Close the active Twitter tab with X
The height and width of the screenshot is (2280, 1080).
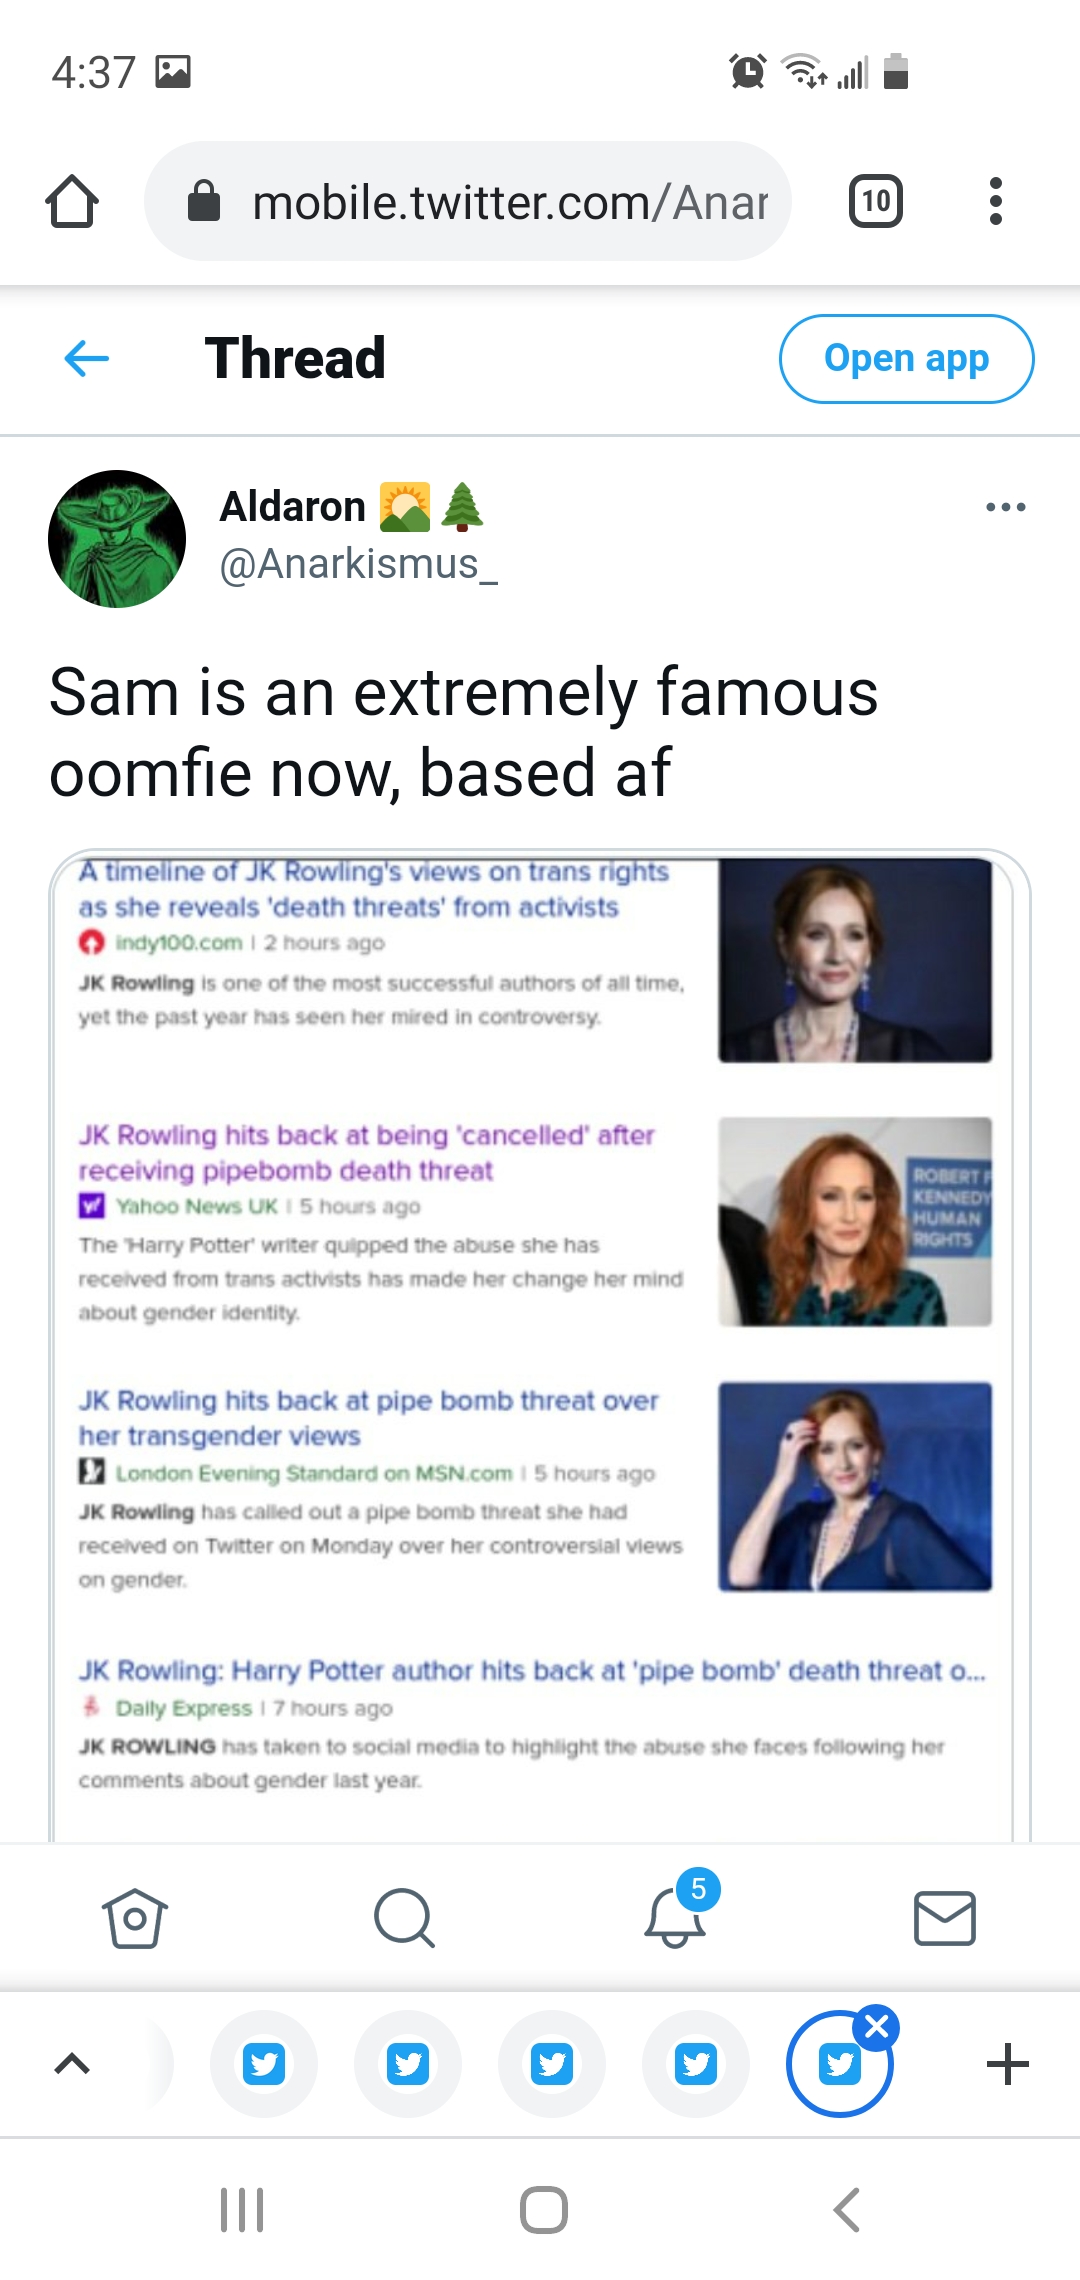(x=877, y=2028)
